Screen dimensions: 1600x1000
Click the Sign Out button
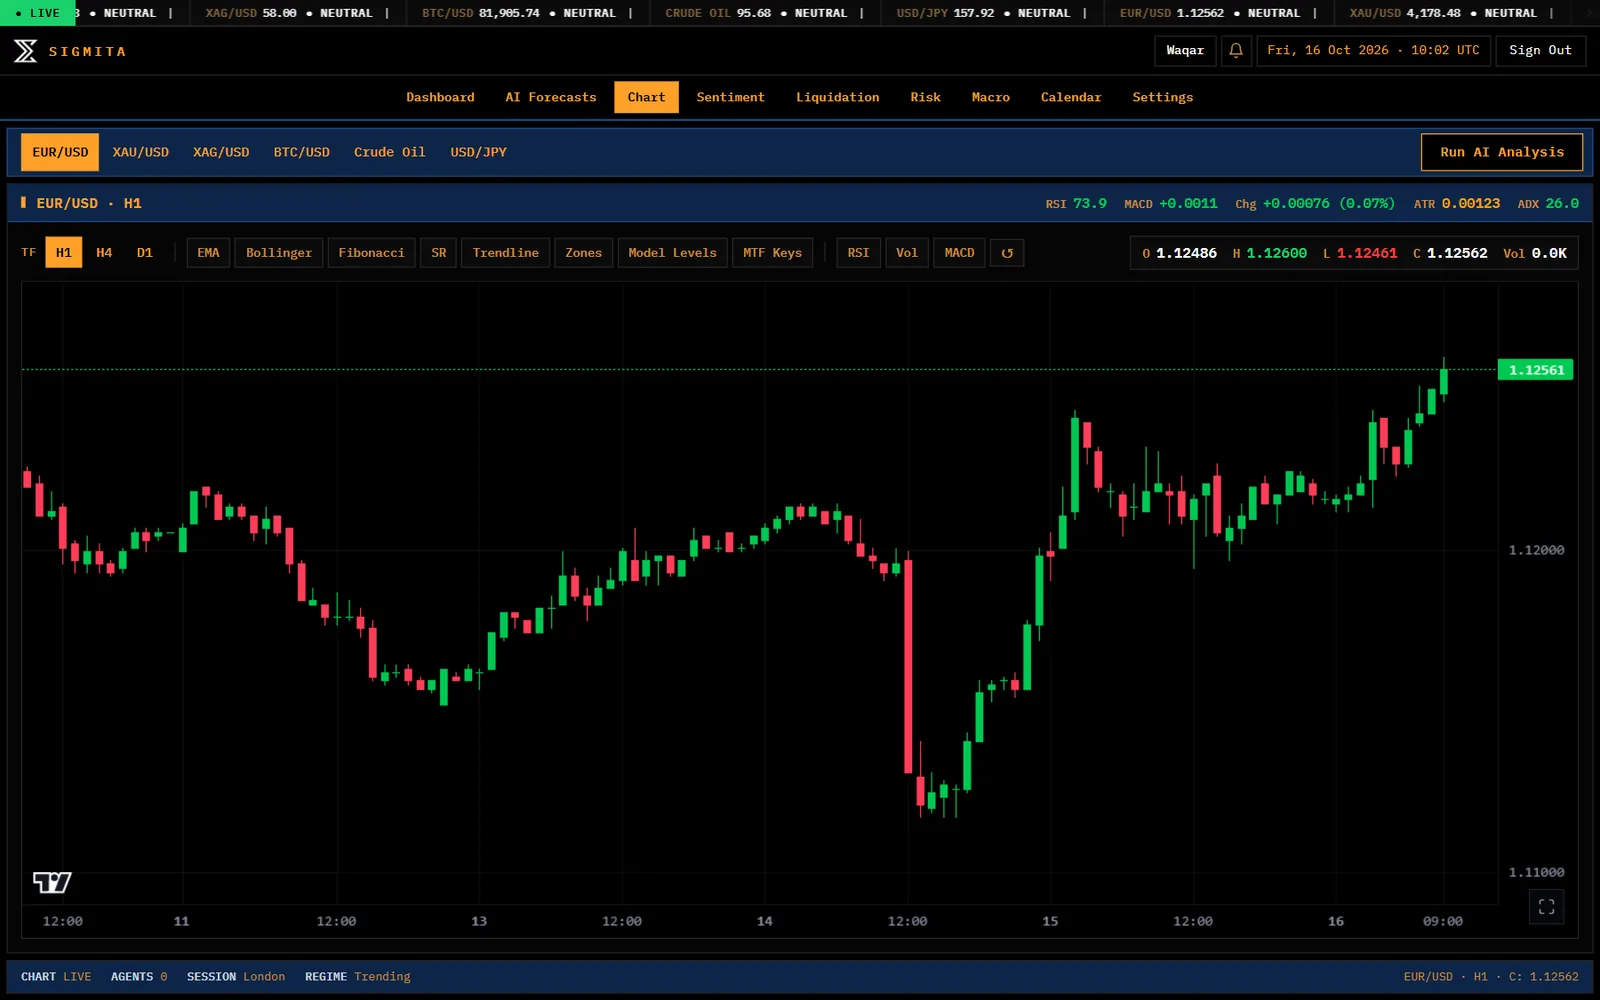[x=1540, y=50]
